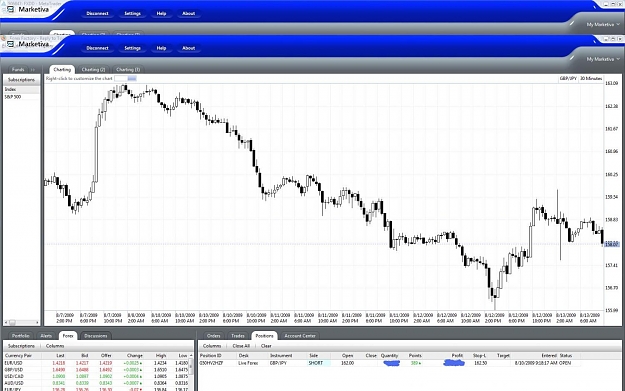
Task: Click the sidebar horizontal scrollbar
Action: (x=22, y=322)
